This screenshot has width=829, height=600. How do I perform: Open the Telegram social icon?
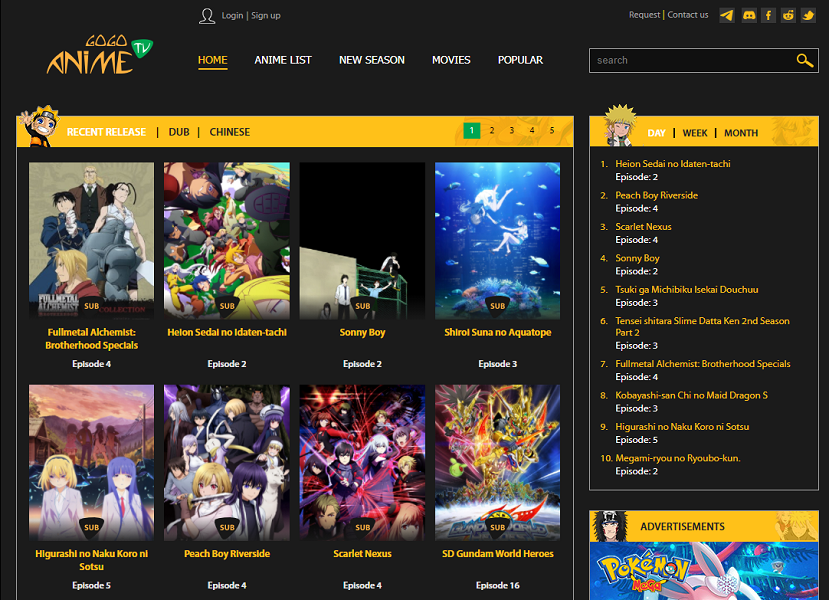pos(727,15)
